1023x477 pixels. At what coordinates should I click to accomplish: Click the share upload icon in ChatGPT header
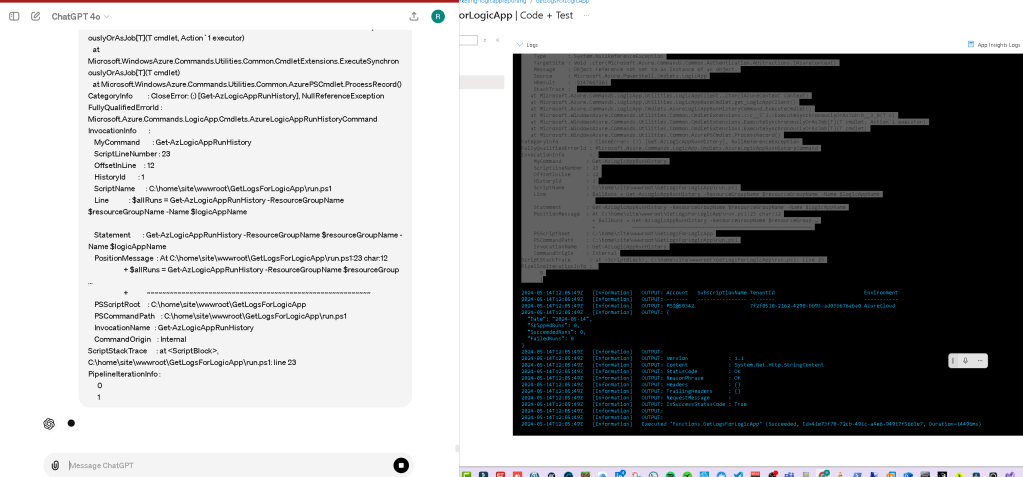[x=414, y=16]
